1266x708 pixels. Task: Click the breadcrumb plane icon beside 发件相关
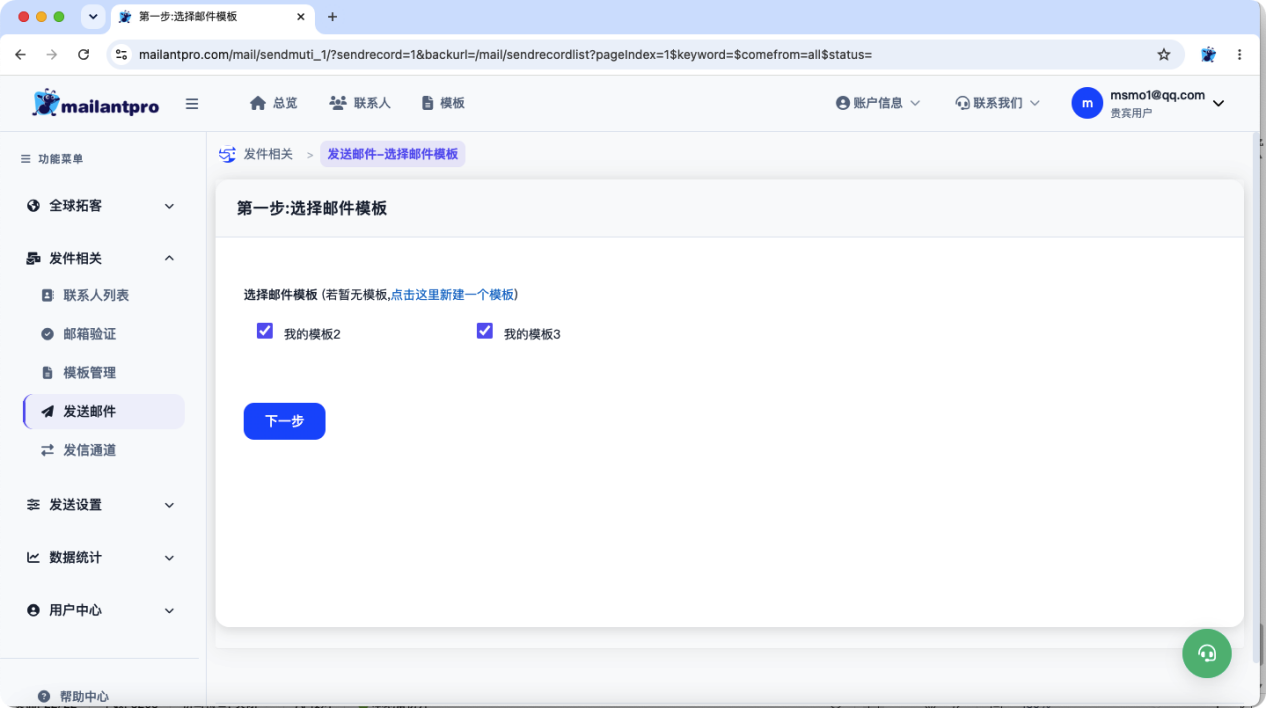[227, 155]
